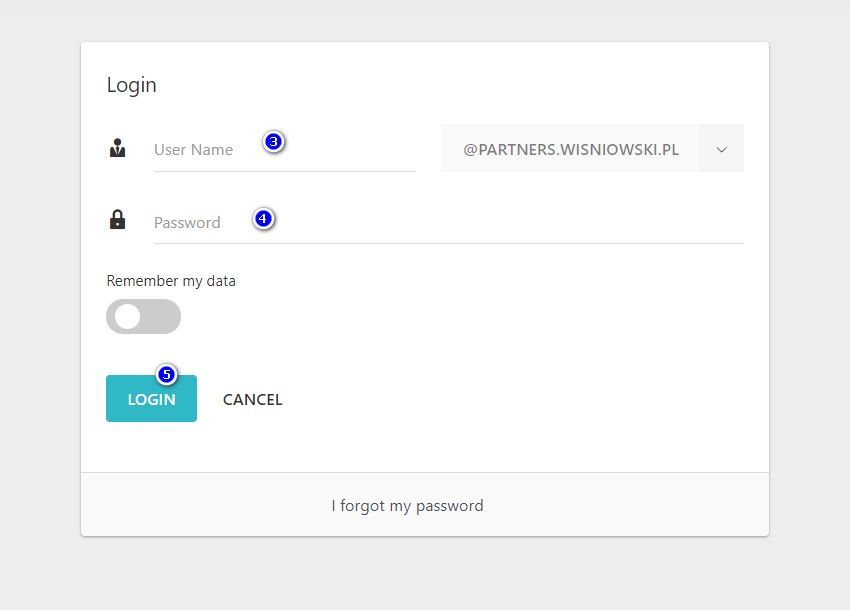Click the Remember my data label
Image resolution: width=850 pixels, height=610 pixels.
[171, 281]
